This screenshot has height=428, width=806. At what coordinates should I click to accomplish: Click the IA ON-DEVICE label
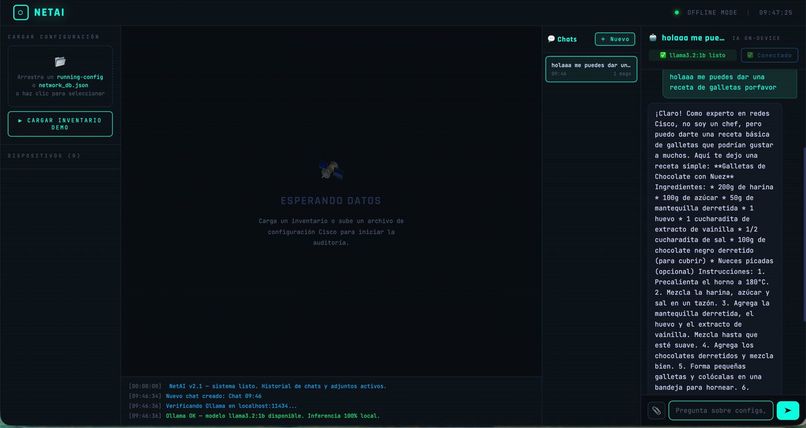756,38
